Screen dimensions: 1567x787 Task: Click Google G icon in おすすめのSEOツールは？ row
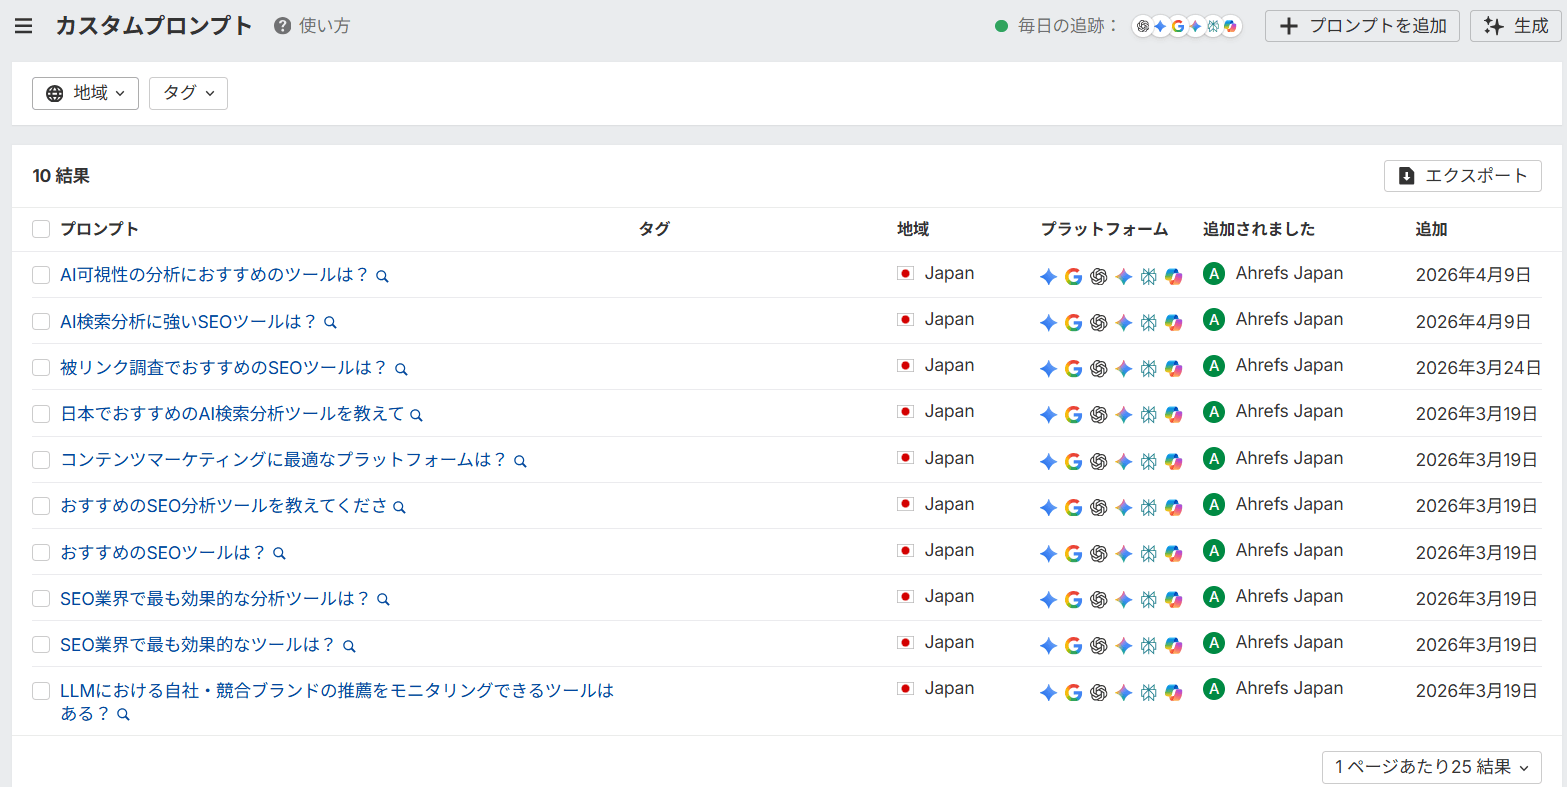(1073, 553)
